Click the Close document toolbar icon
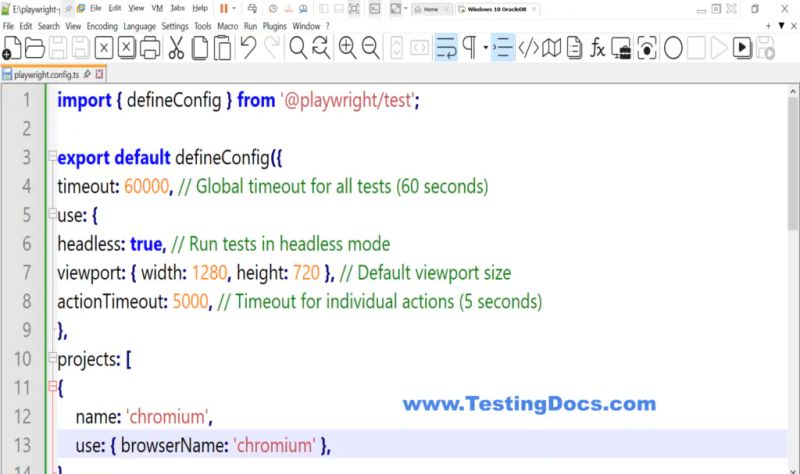The height and width of the screenshot is (474, 800). point(104,48)
